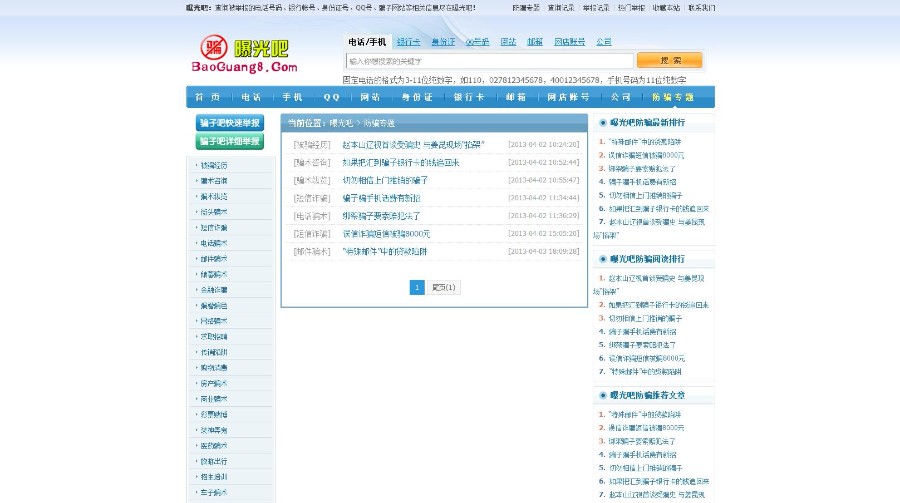Switch to the 银行卡 search tab
Image resolution: width=900 pixels, height=503 pixels.
408,42
